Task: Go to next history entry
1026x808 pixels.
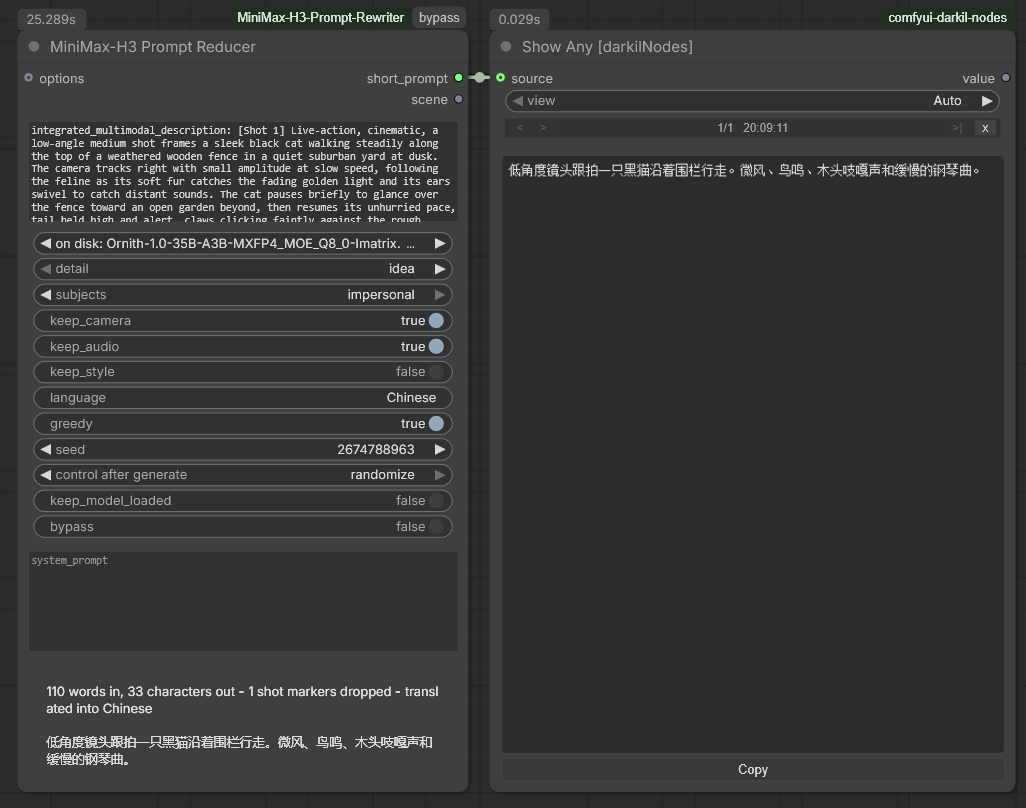Action: pos(543,128)
